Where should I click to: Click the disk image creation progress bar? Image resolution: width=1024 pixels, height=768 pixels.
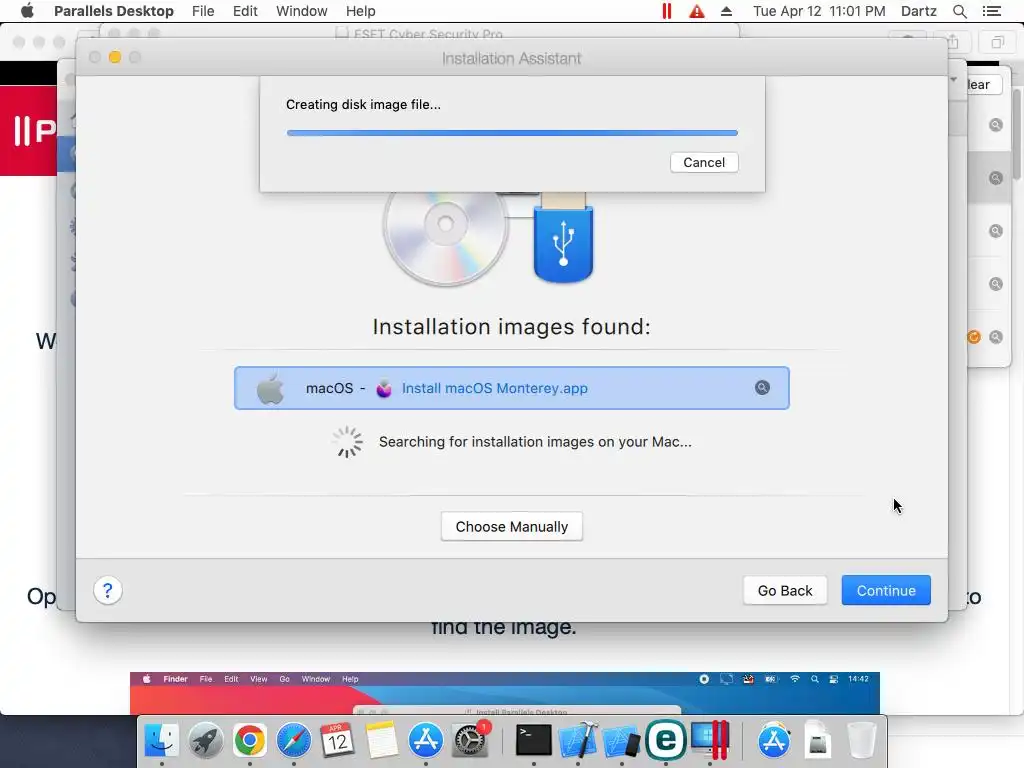pyautogui.click(x=512, y=133)
